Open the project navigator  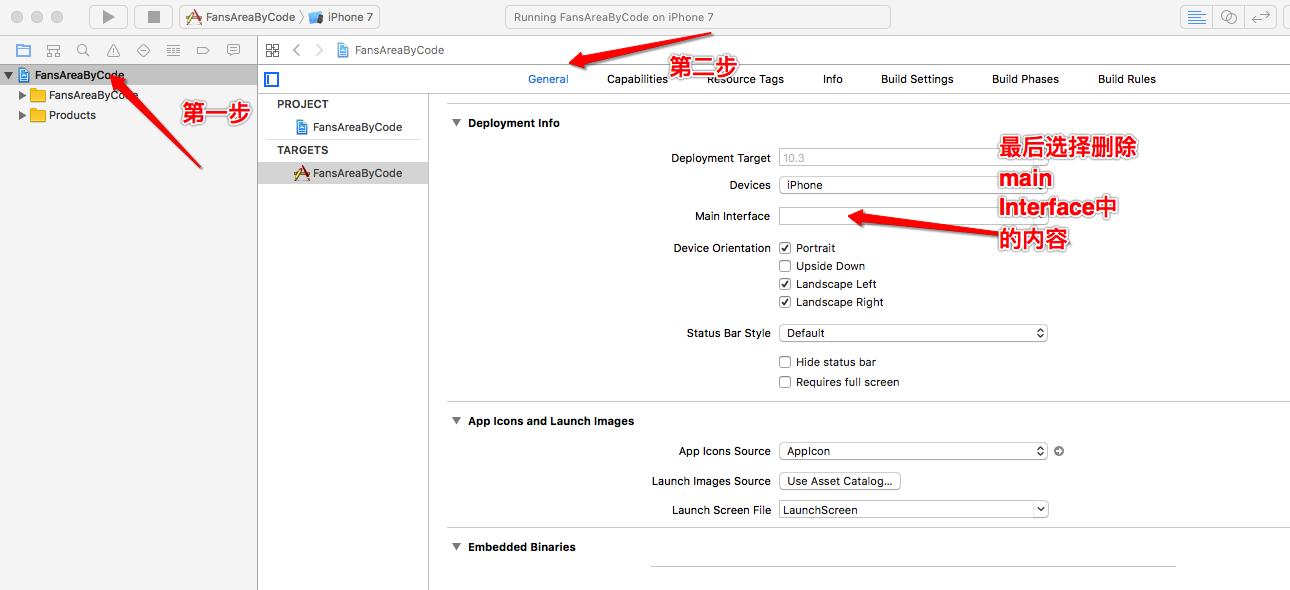tap(24, 50)
